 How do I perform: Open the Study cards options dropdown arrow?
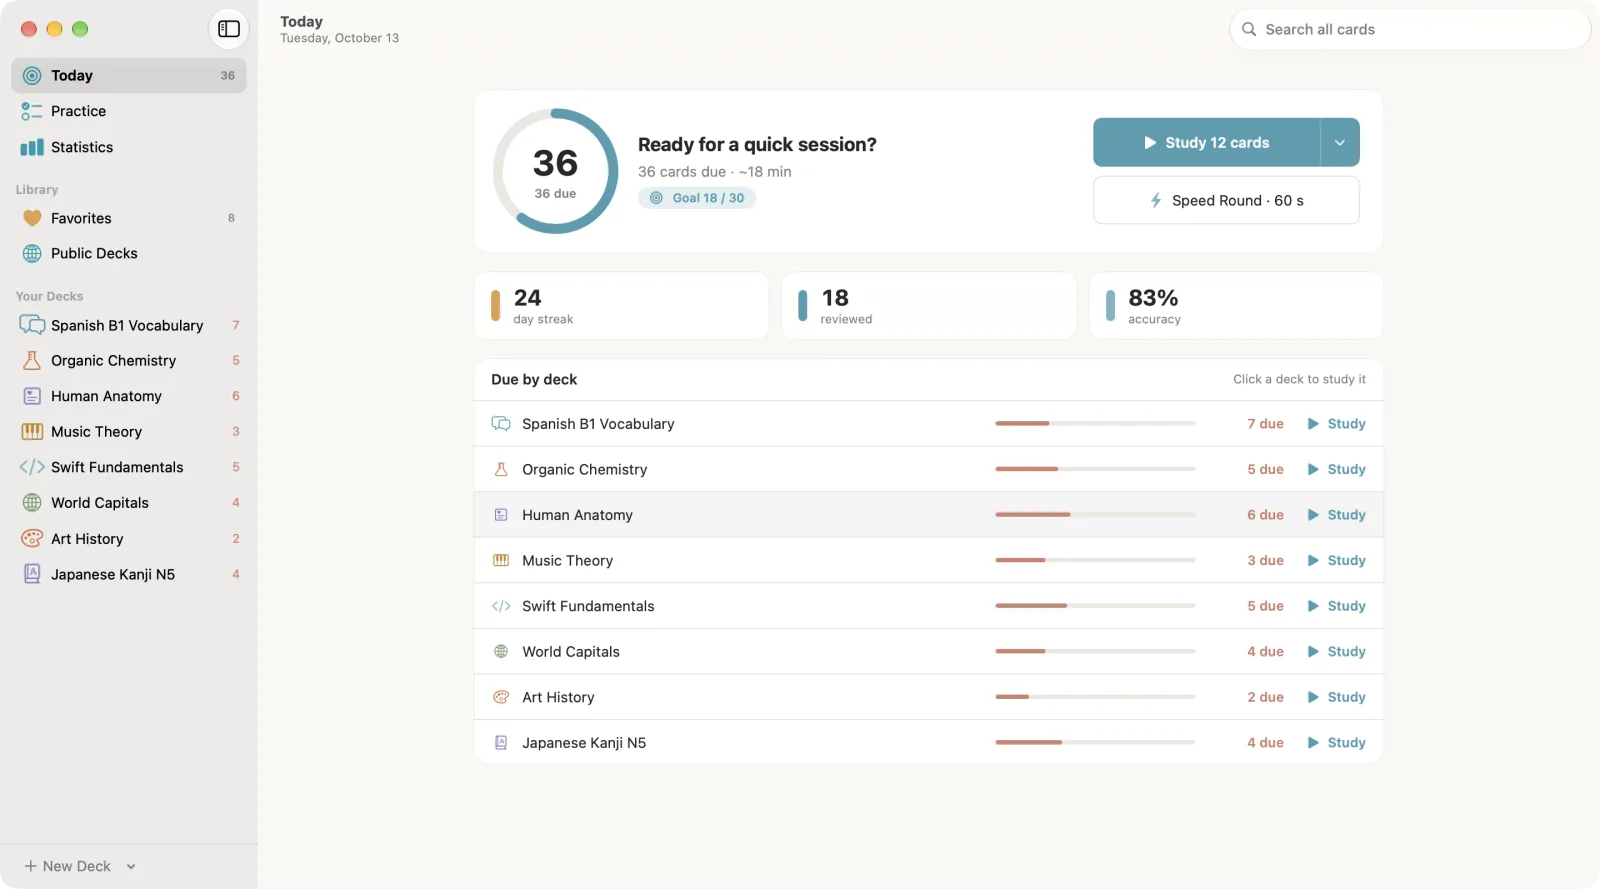coord(1340,142)
